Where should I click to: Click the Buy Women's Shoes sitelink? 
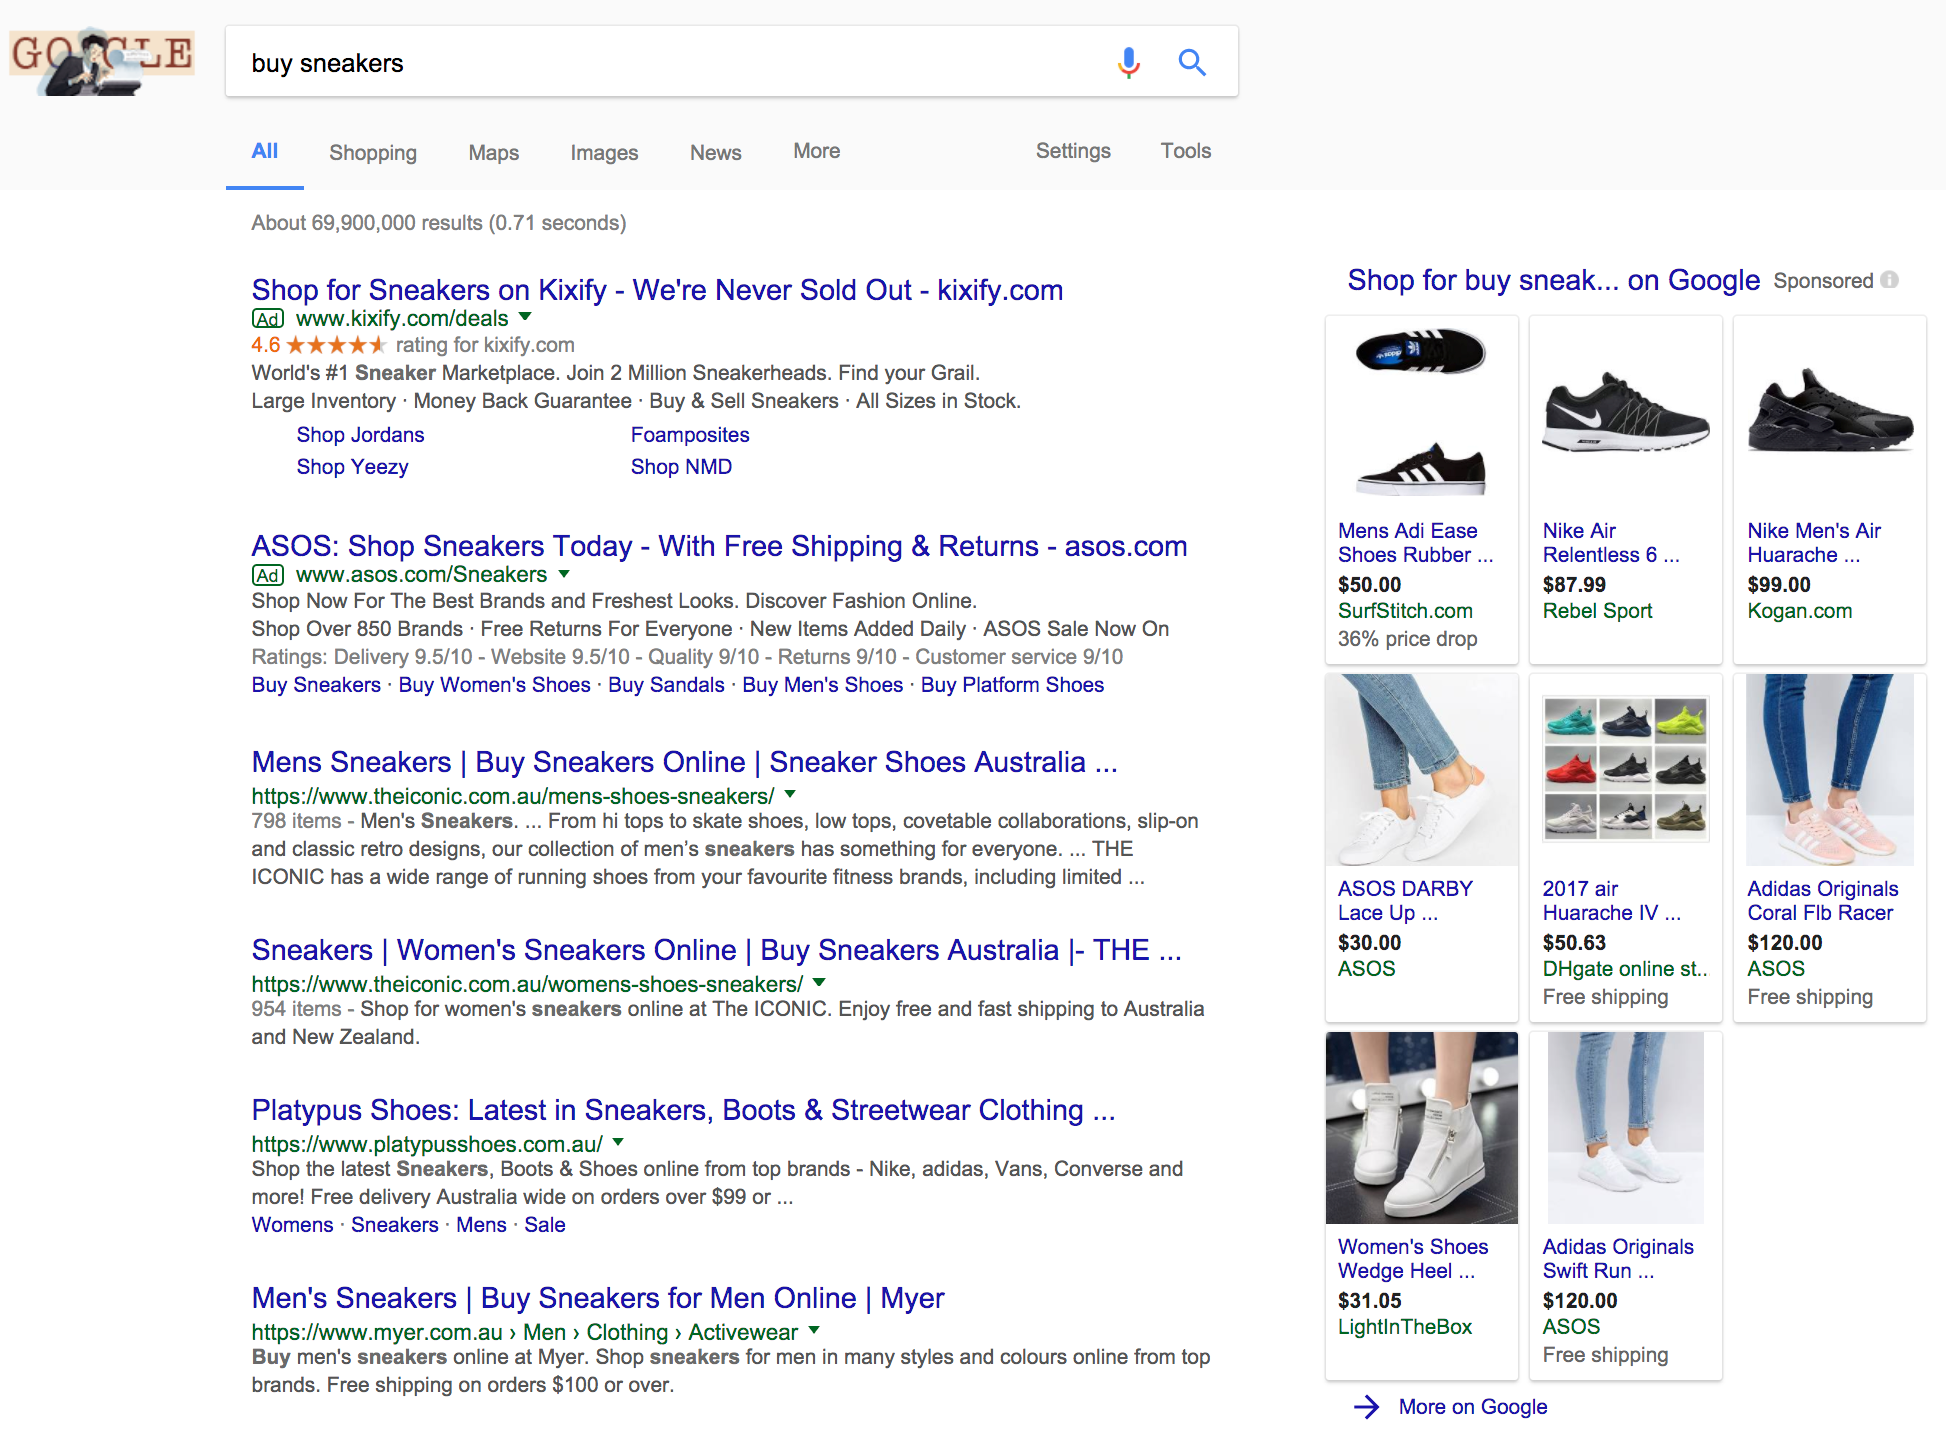coord(495,685)
